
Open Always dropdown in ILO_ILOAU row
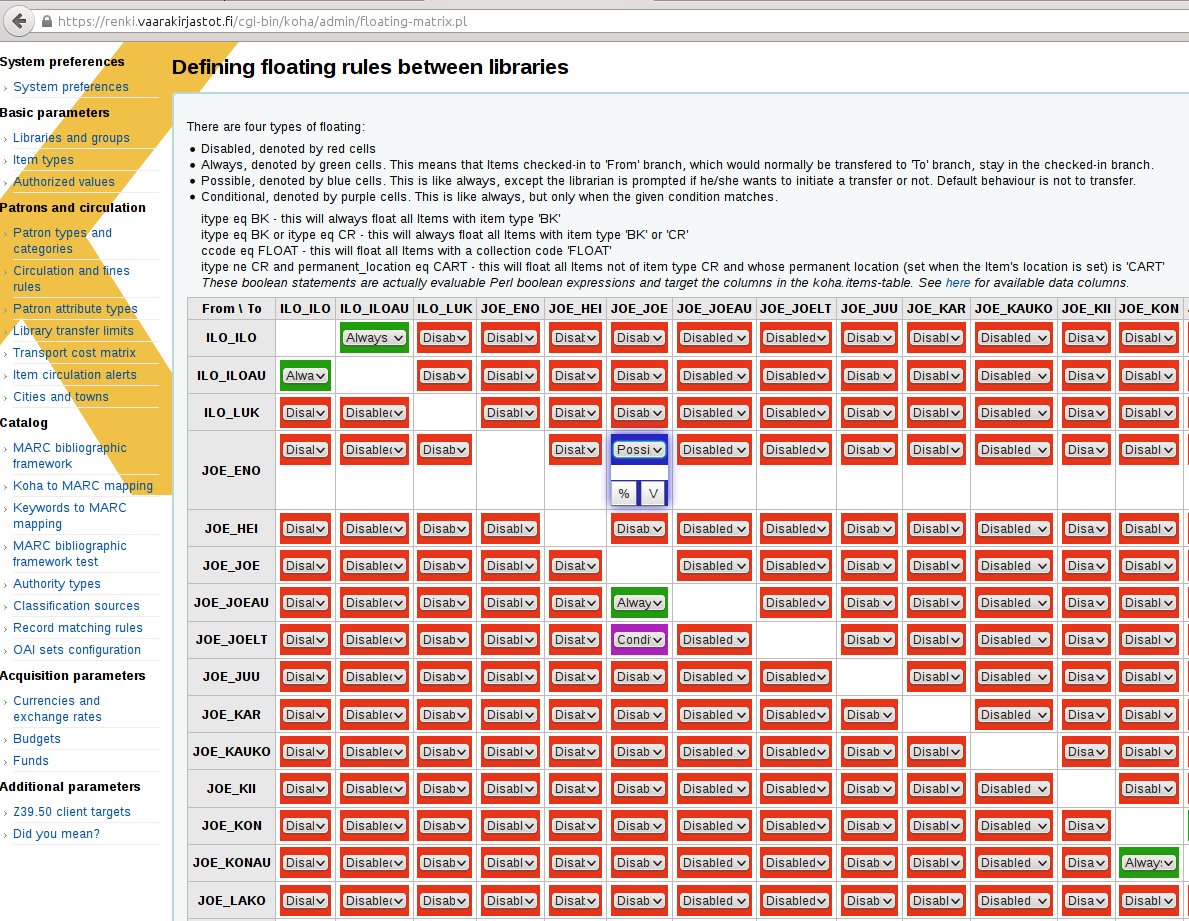click(x=305, y=376)
